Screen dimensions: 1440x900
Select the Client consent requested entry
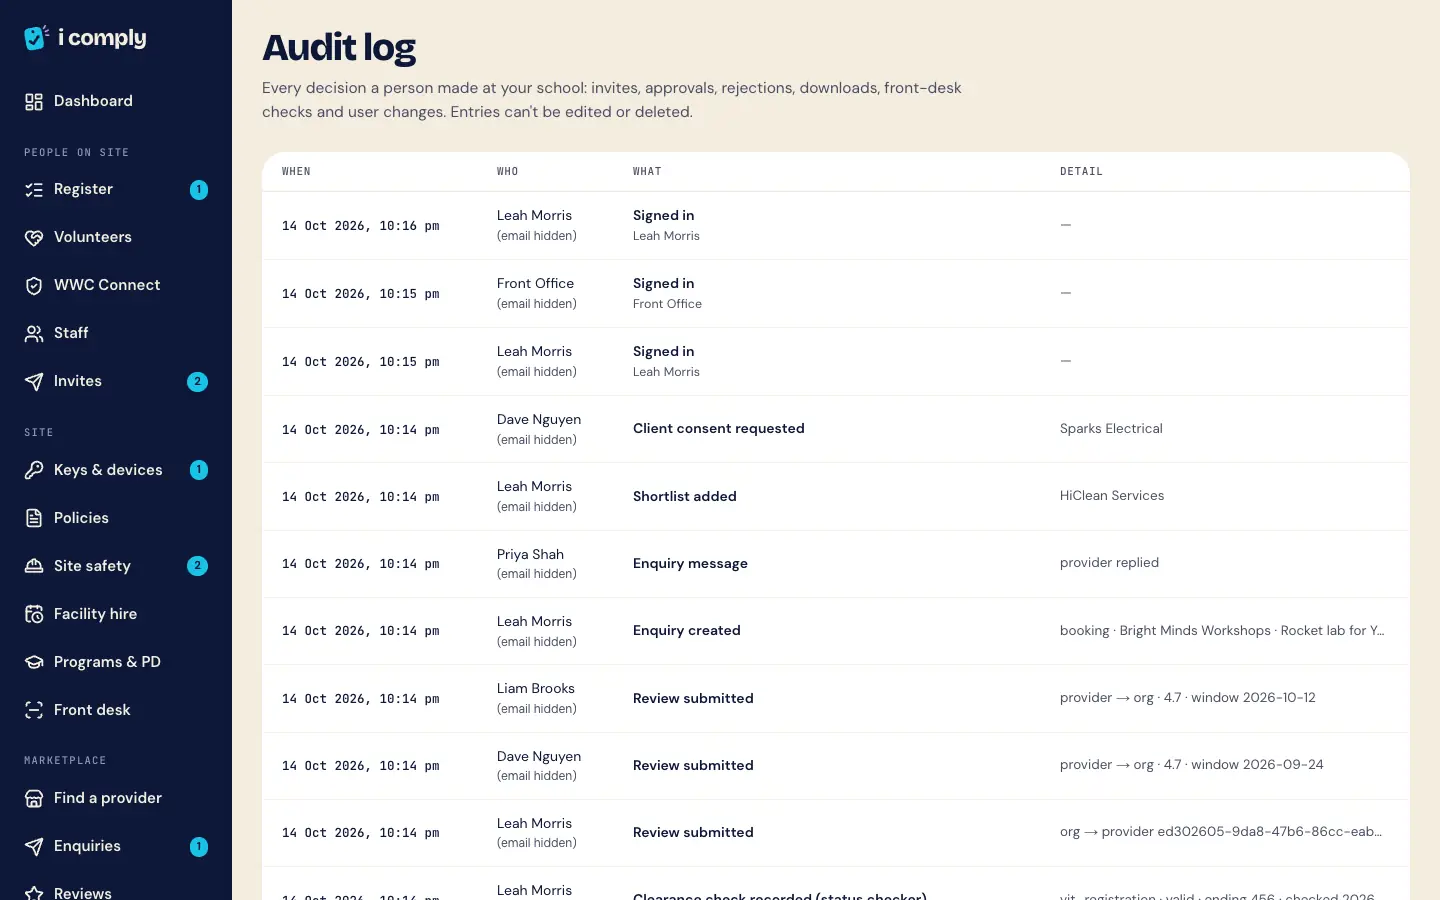(x=718, y=429)
